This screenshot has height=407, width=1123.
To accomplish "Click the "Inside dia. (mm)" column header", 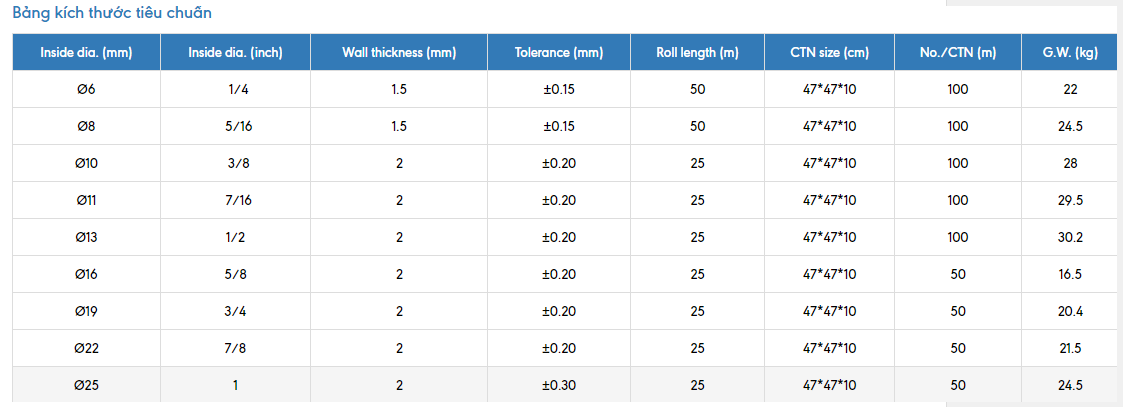I will tap(86, 52).
